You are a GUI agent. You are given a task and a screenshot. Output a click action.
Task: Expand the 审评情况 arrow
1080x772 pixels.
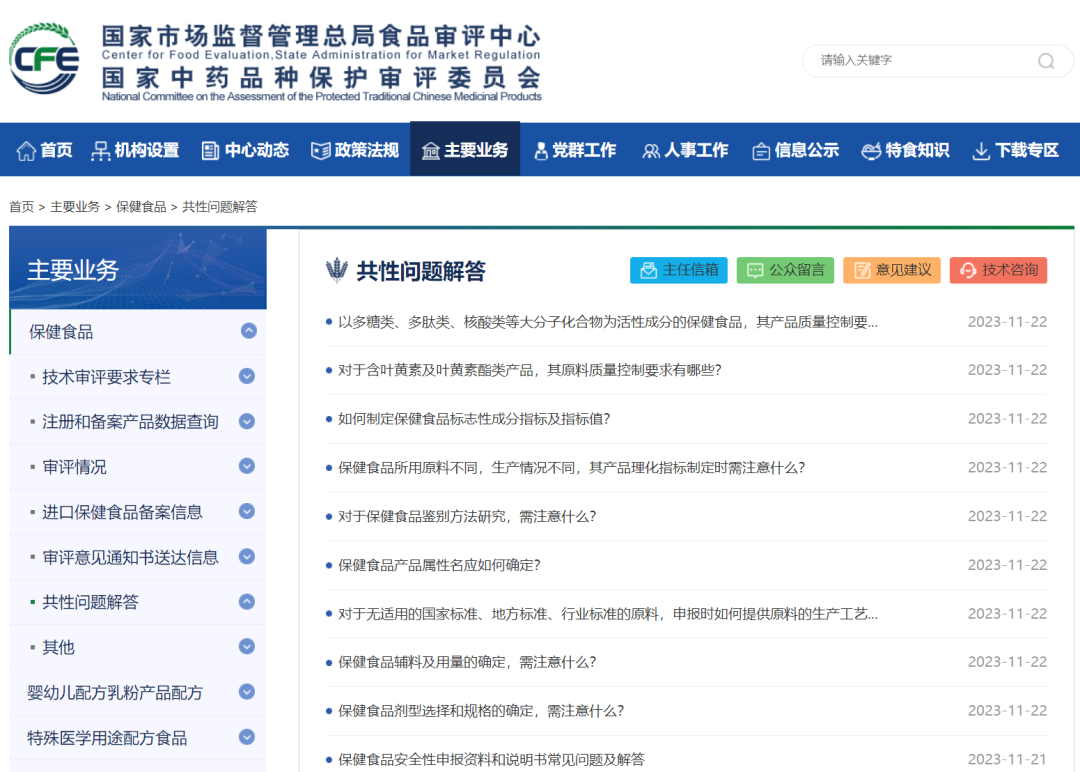coord(247,466)
